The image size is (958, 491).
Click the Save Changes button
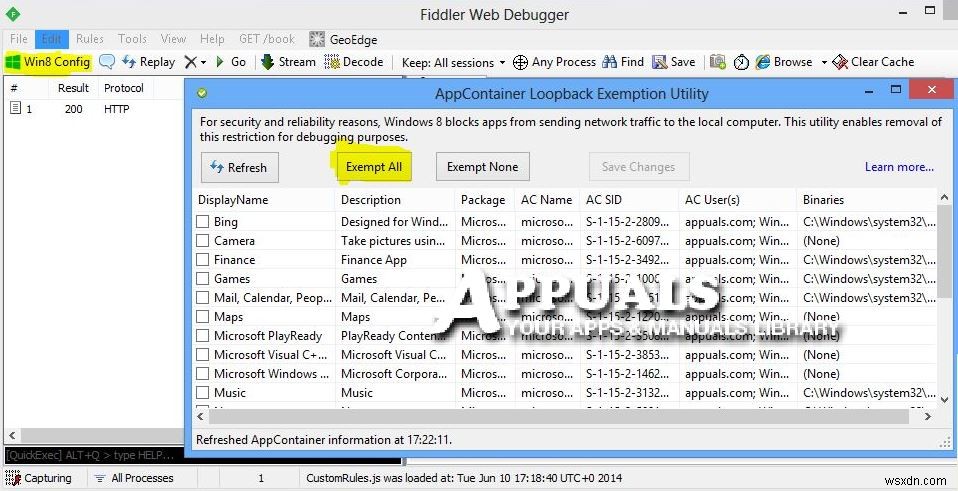click(x=639, y=167)
